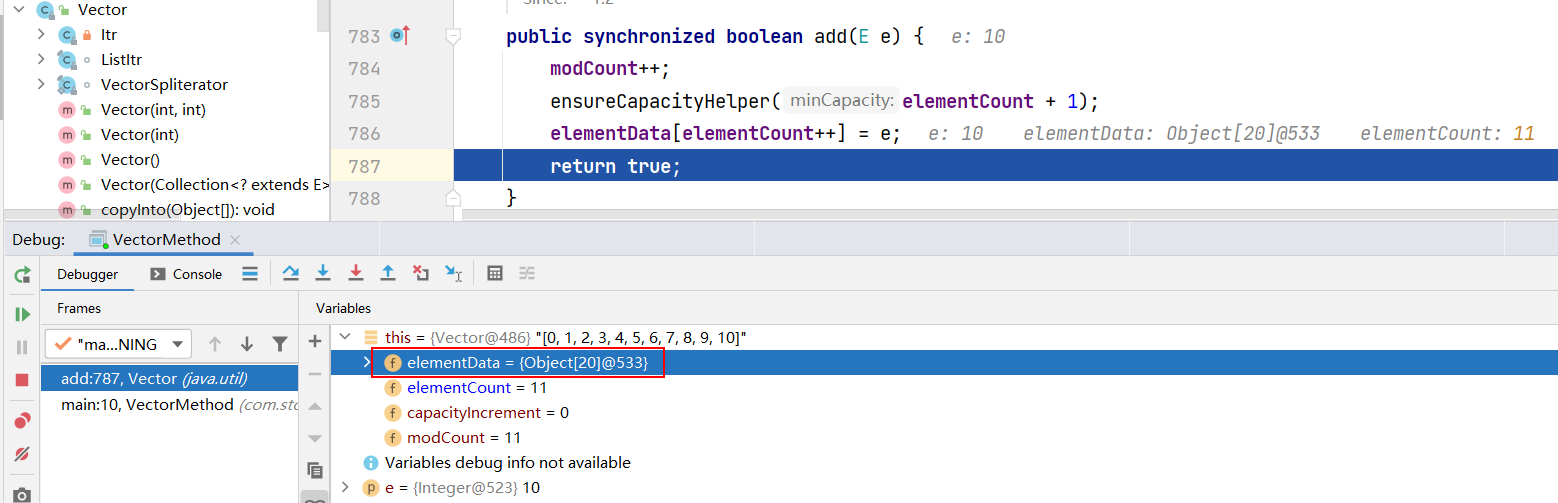Click the layout settings icon beside Console
The image size is (1558, 503).
click(x=250, y=273)
